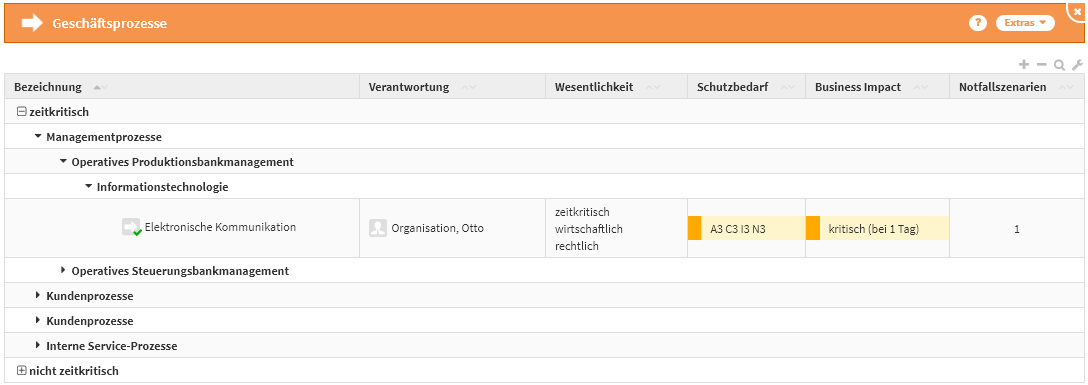Click the orange Business Impact indicator
This screenshot has width=1088, height=385.
813,228
